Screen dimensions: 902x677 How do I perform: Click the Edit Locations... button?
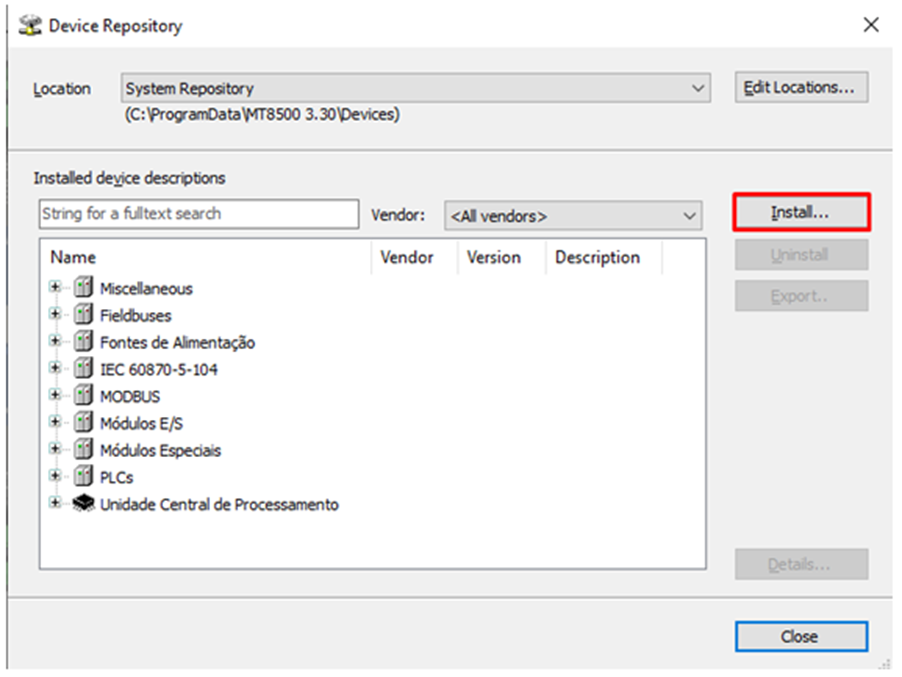[800, 87]
